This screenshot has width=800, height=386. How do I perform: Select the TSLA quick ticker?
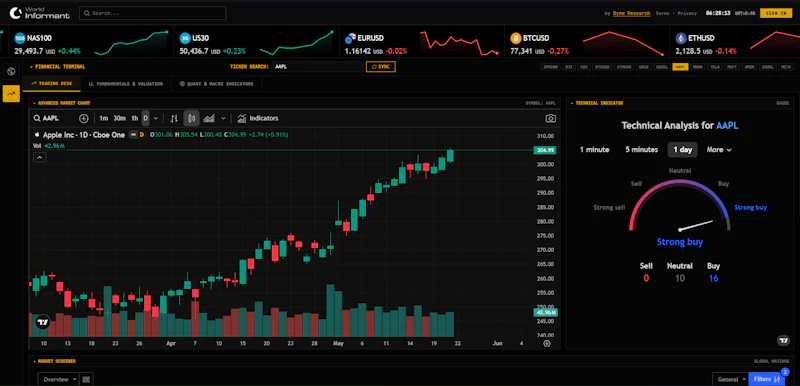point(715,67)
